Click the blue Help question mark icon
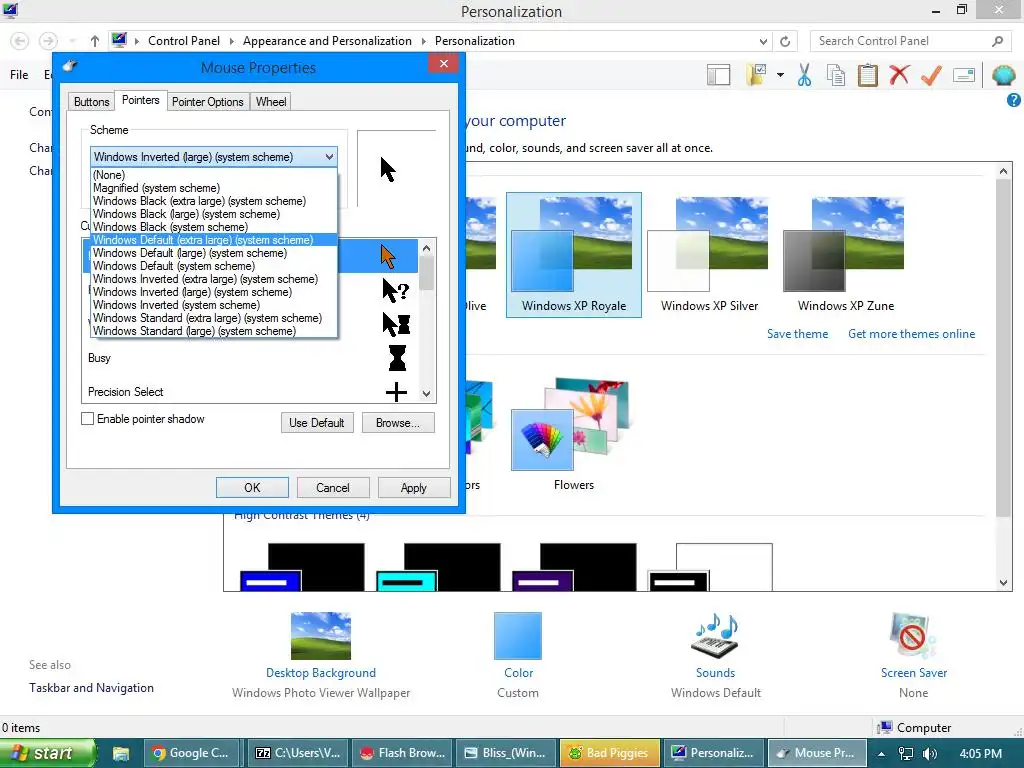Image resolution: width=1024 pixels, height=768 pixels. [1014, 100]
